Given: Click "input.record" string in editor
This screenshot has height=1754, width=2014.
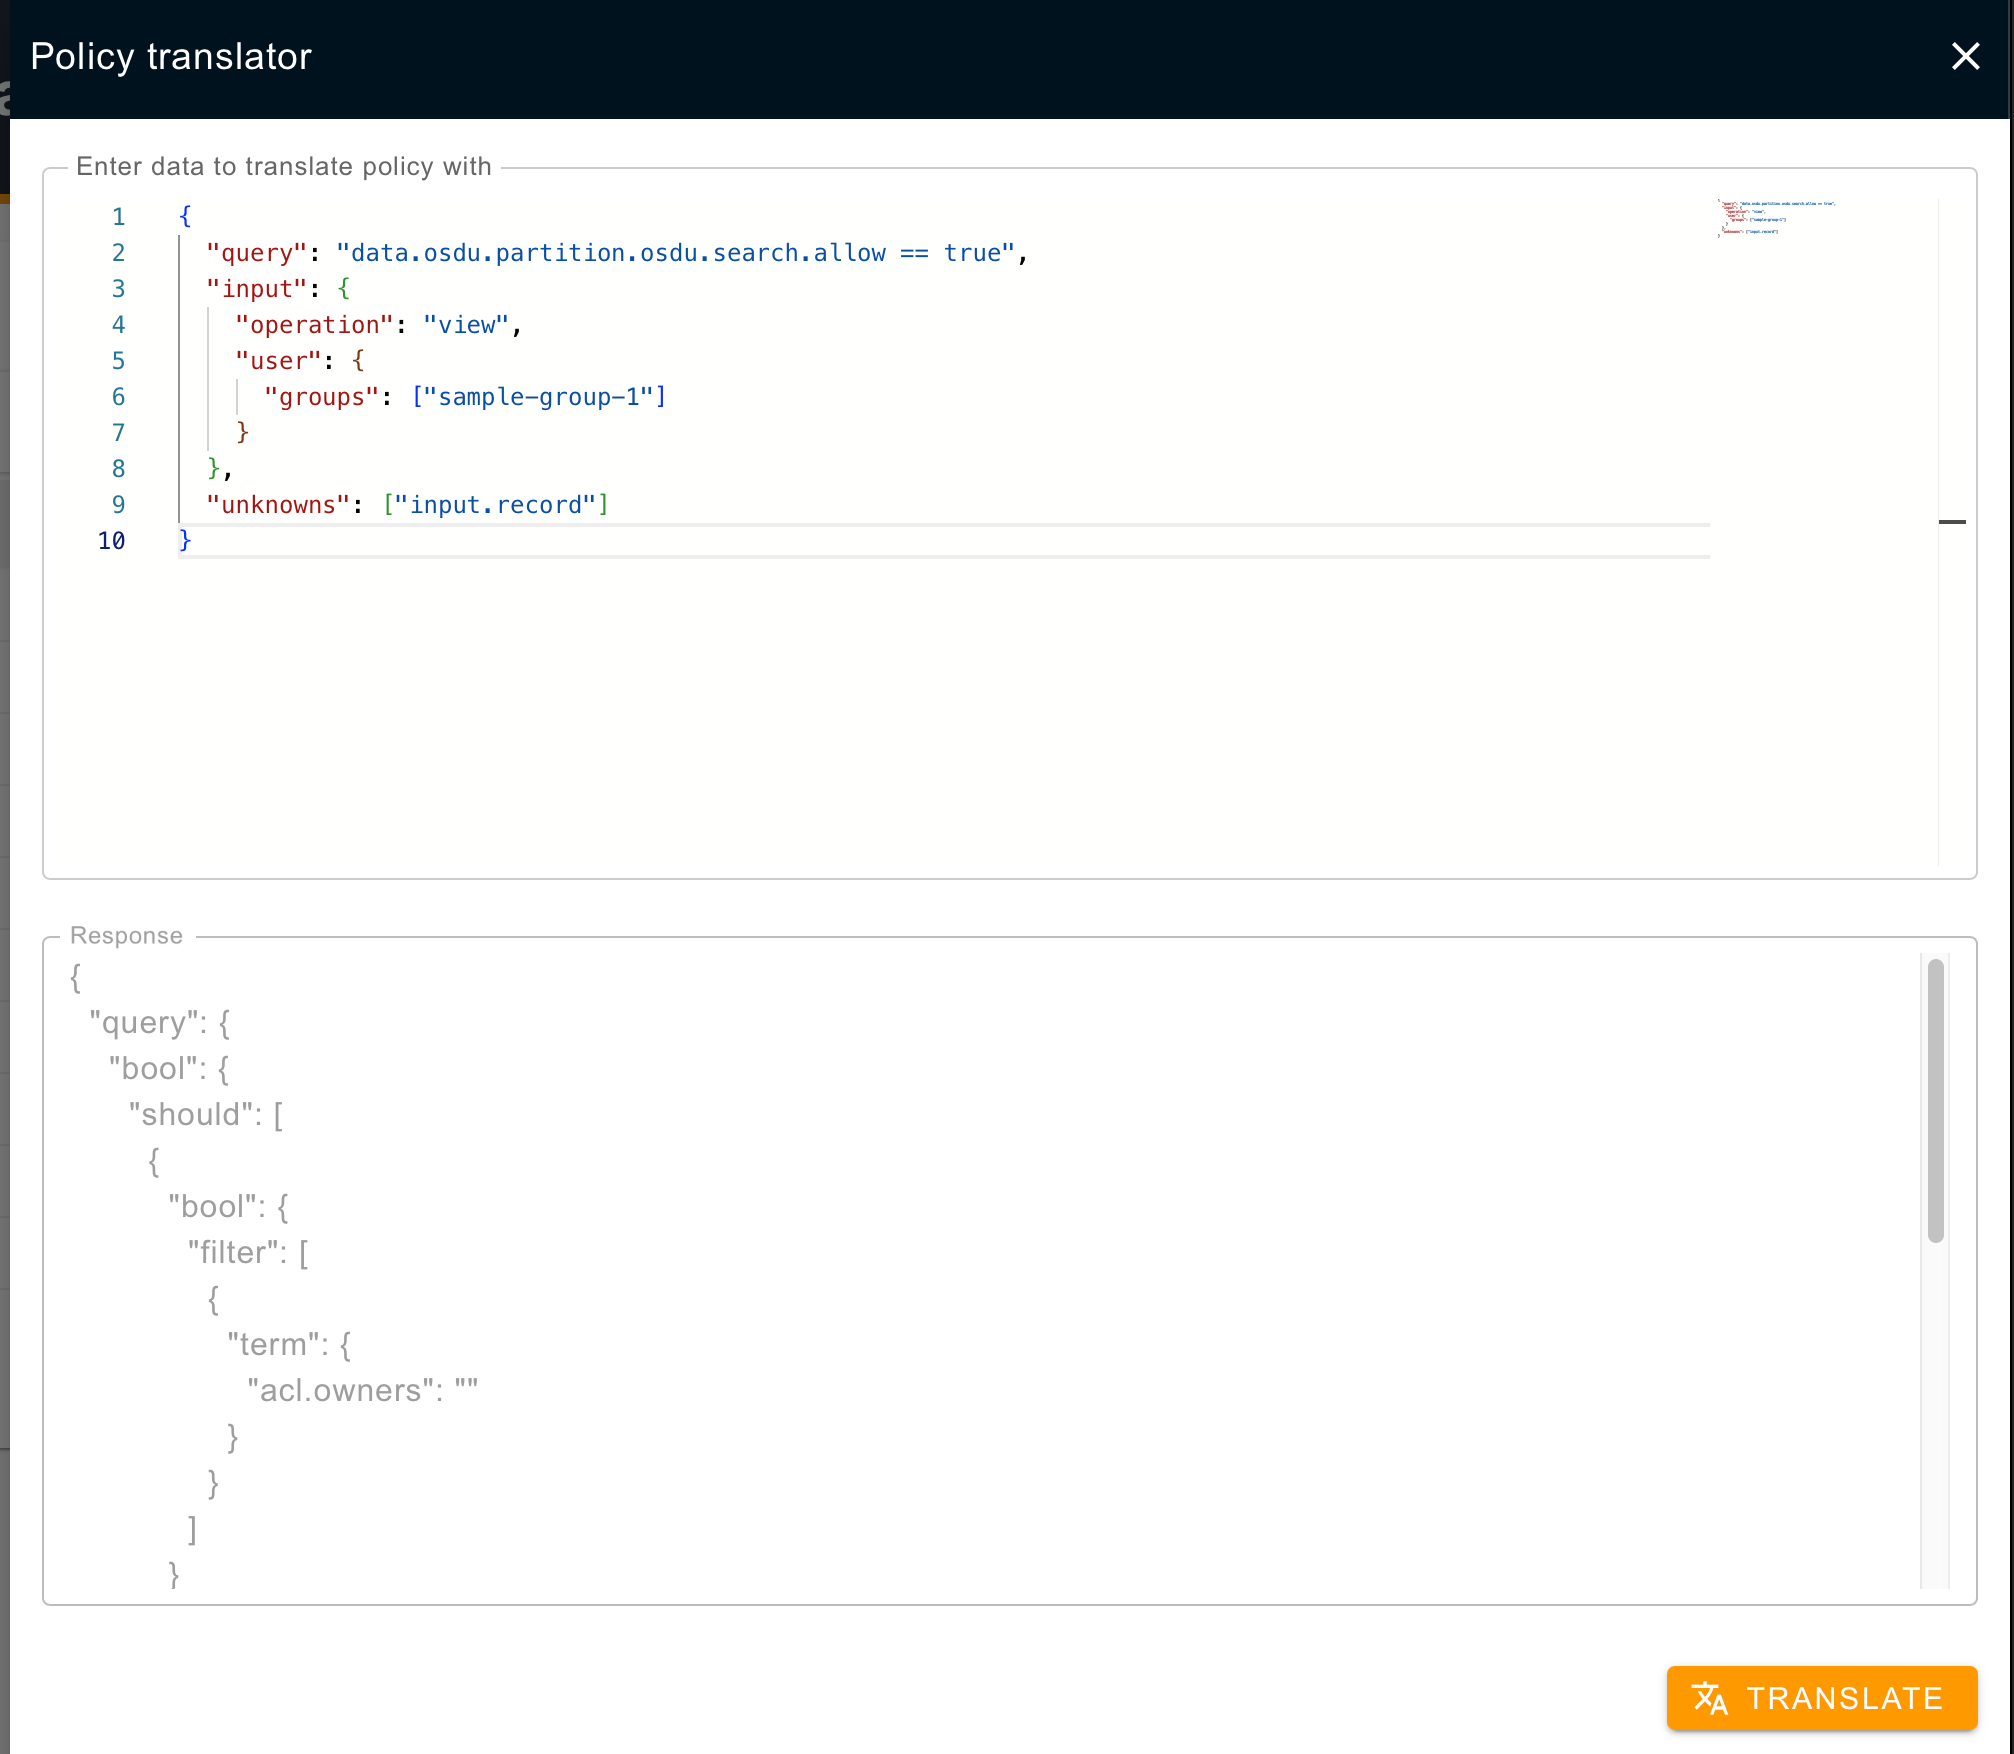Looking at the screenshot, I should tap(496, 505).
